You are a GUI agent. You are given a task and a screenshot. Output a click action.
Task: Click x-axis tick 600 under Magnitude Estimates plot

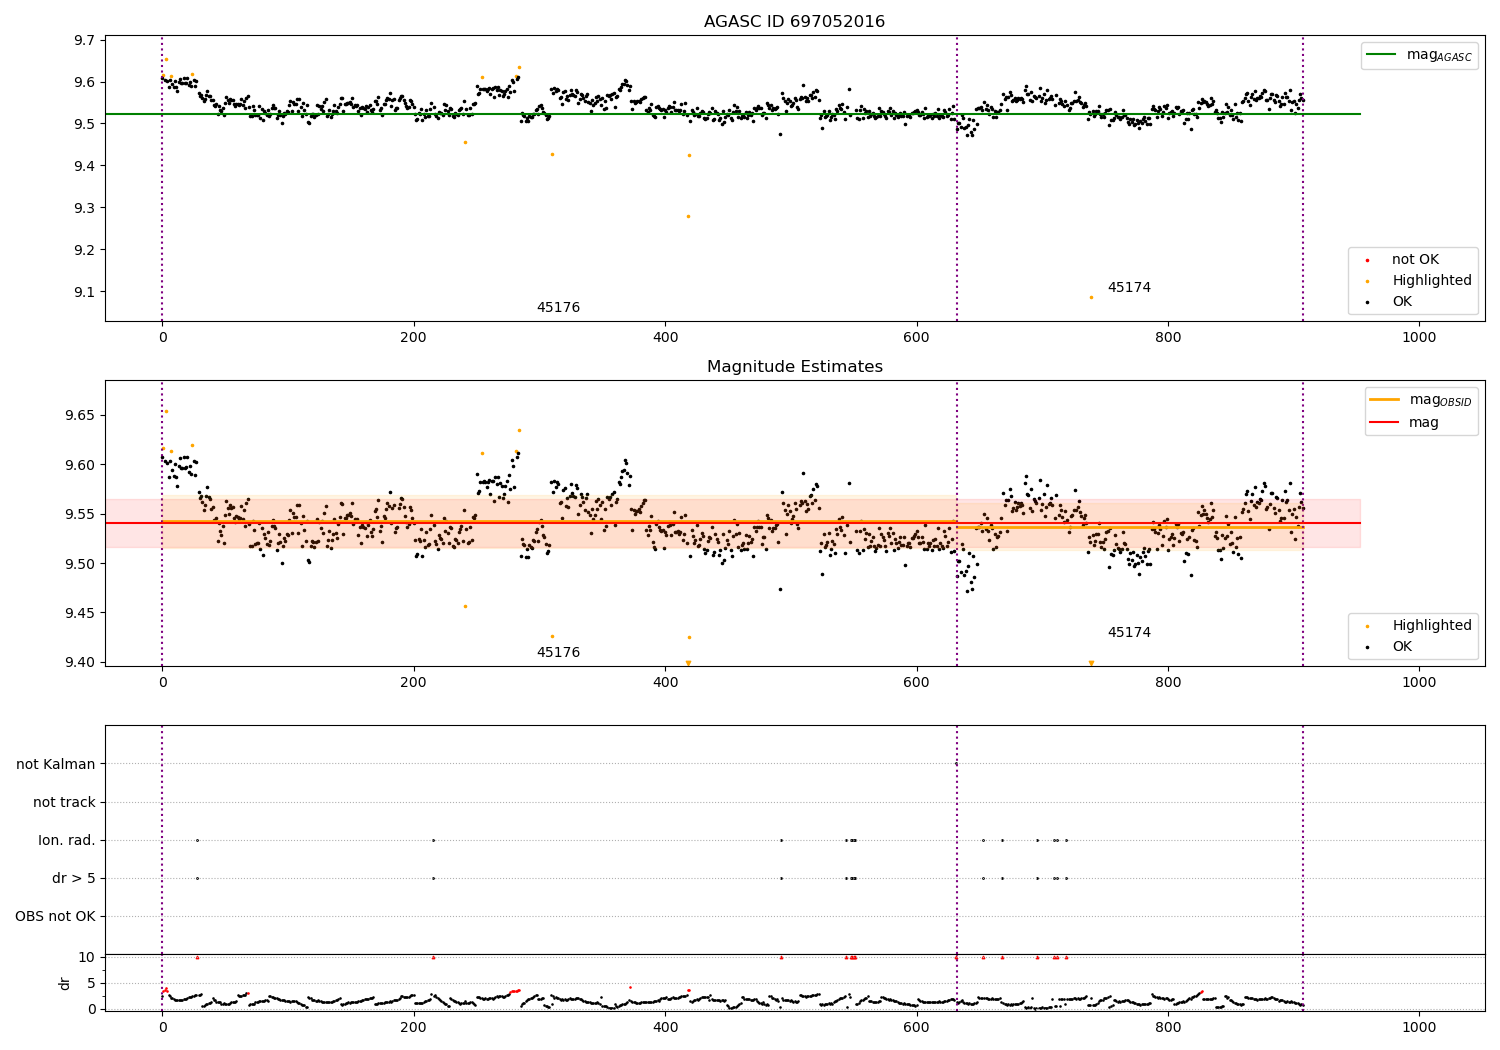[917, 683]
